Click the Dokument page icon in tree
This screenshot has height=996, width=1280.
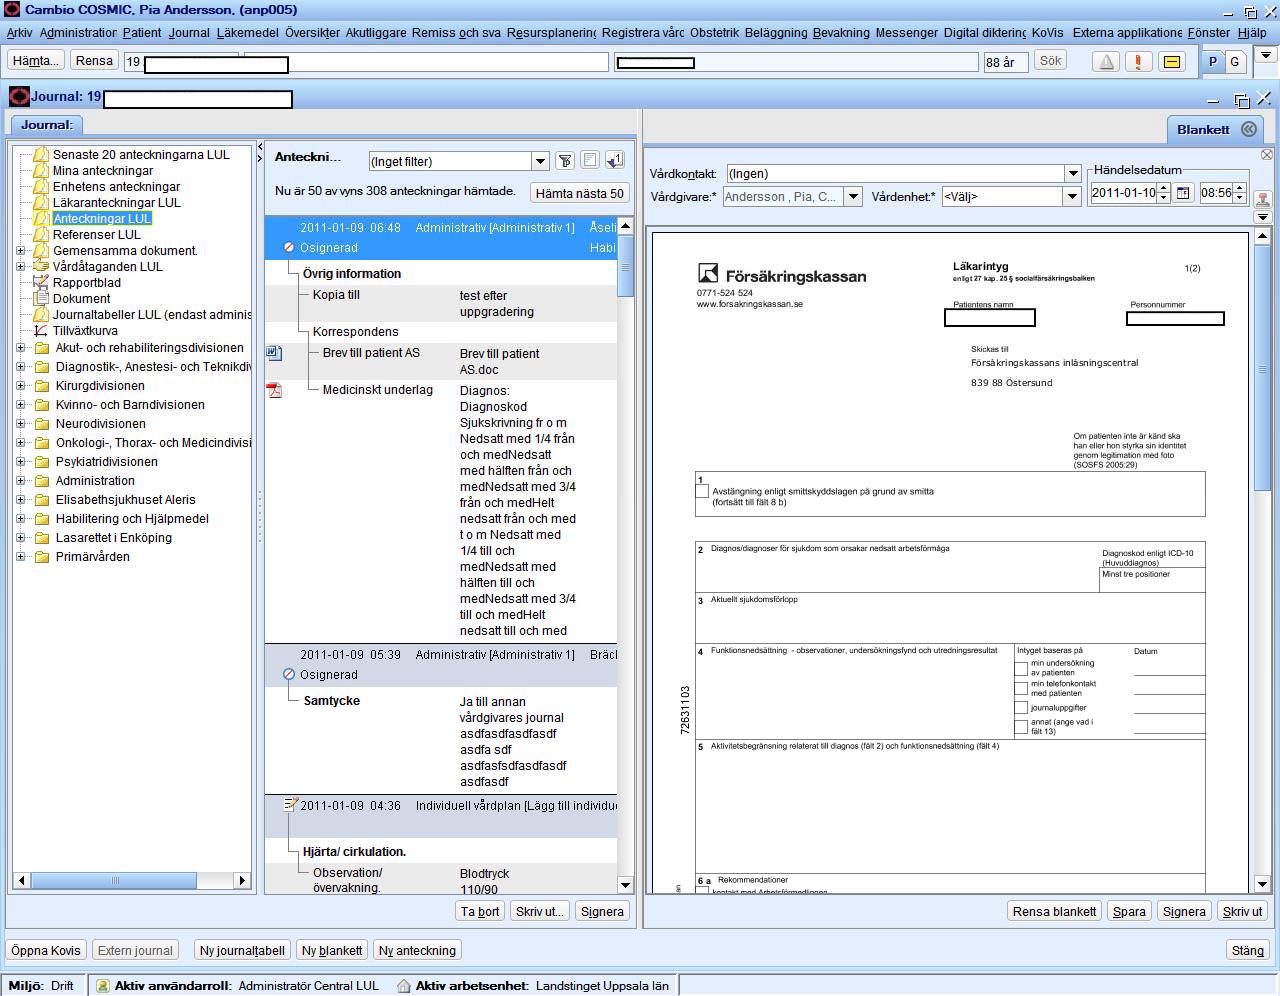(41, 298)
